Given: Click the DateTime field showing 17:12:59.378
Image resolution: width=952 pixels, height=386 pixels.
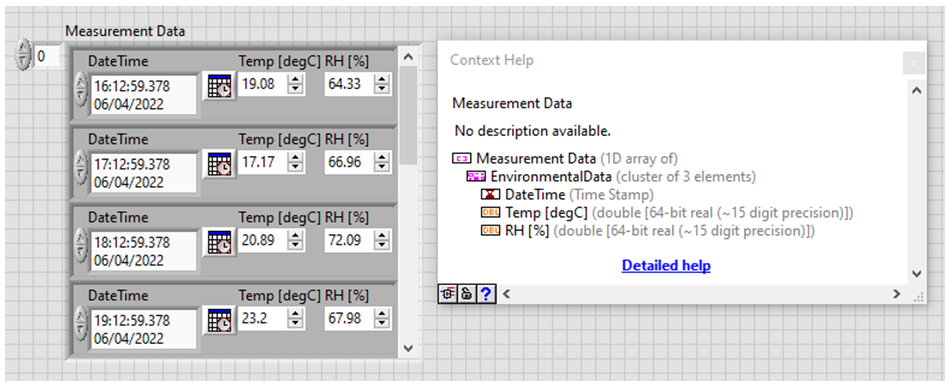Looking at the screenshot, I should (x=143, y=173).
